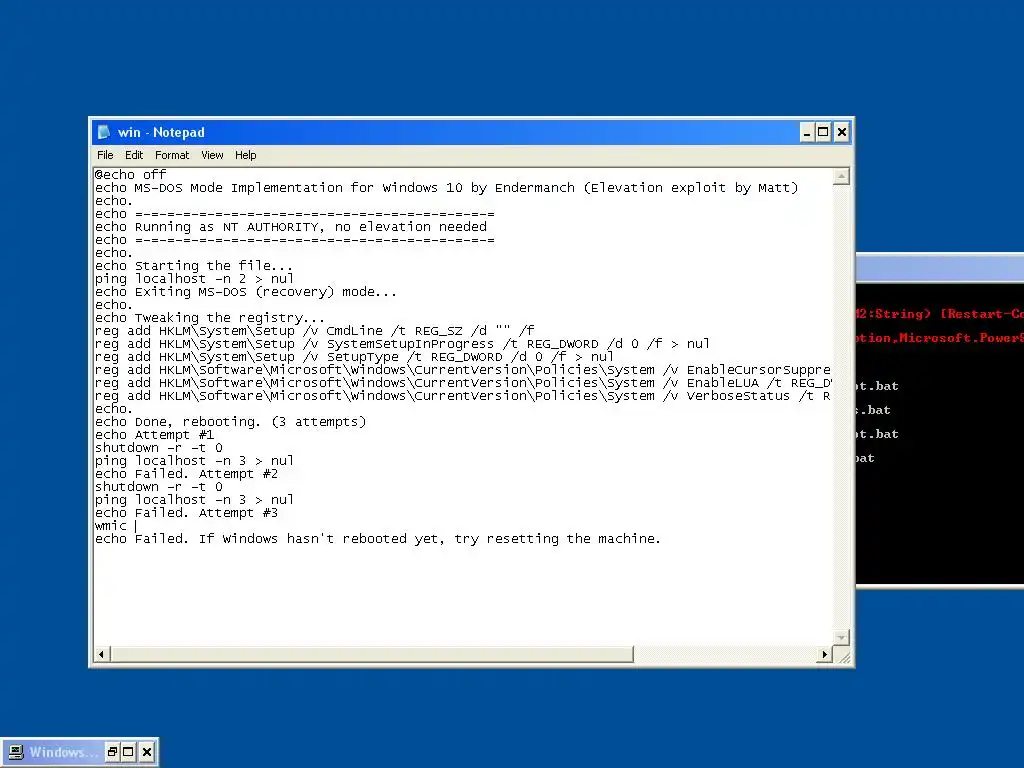
Task: Click the '@echo off' line
Action: pyautogui.click(x=131, y=174)
